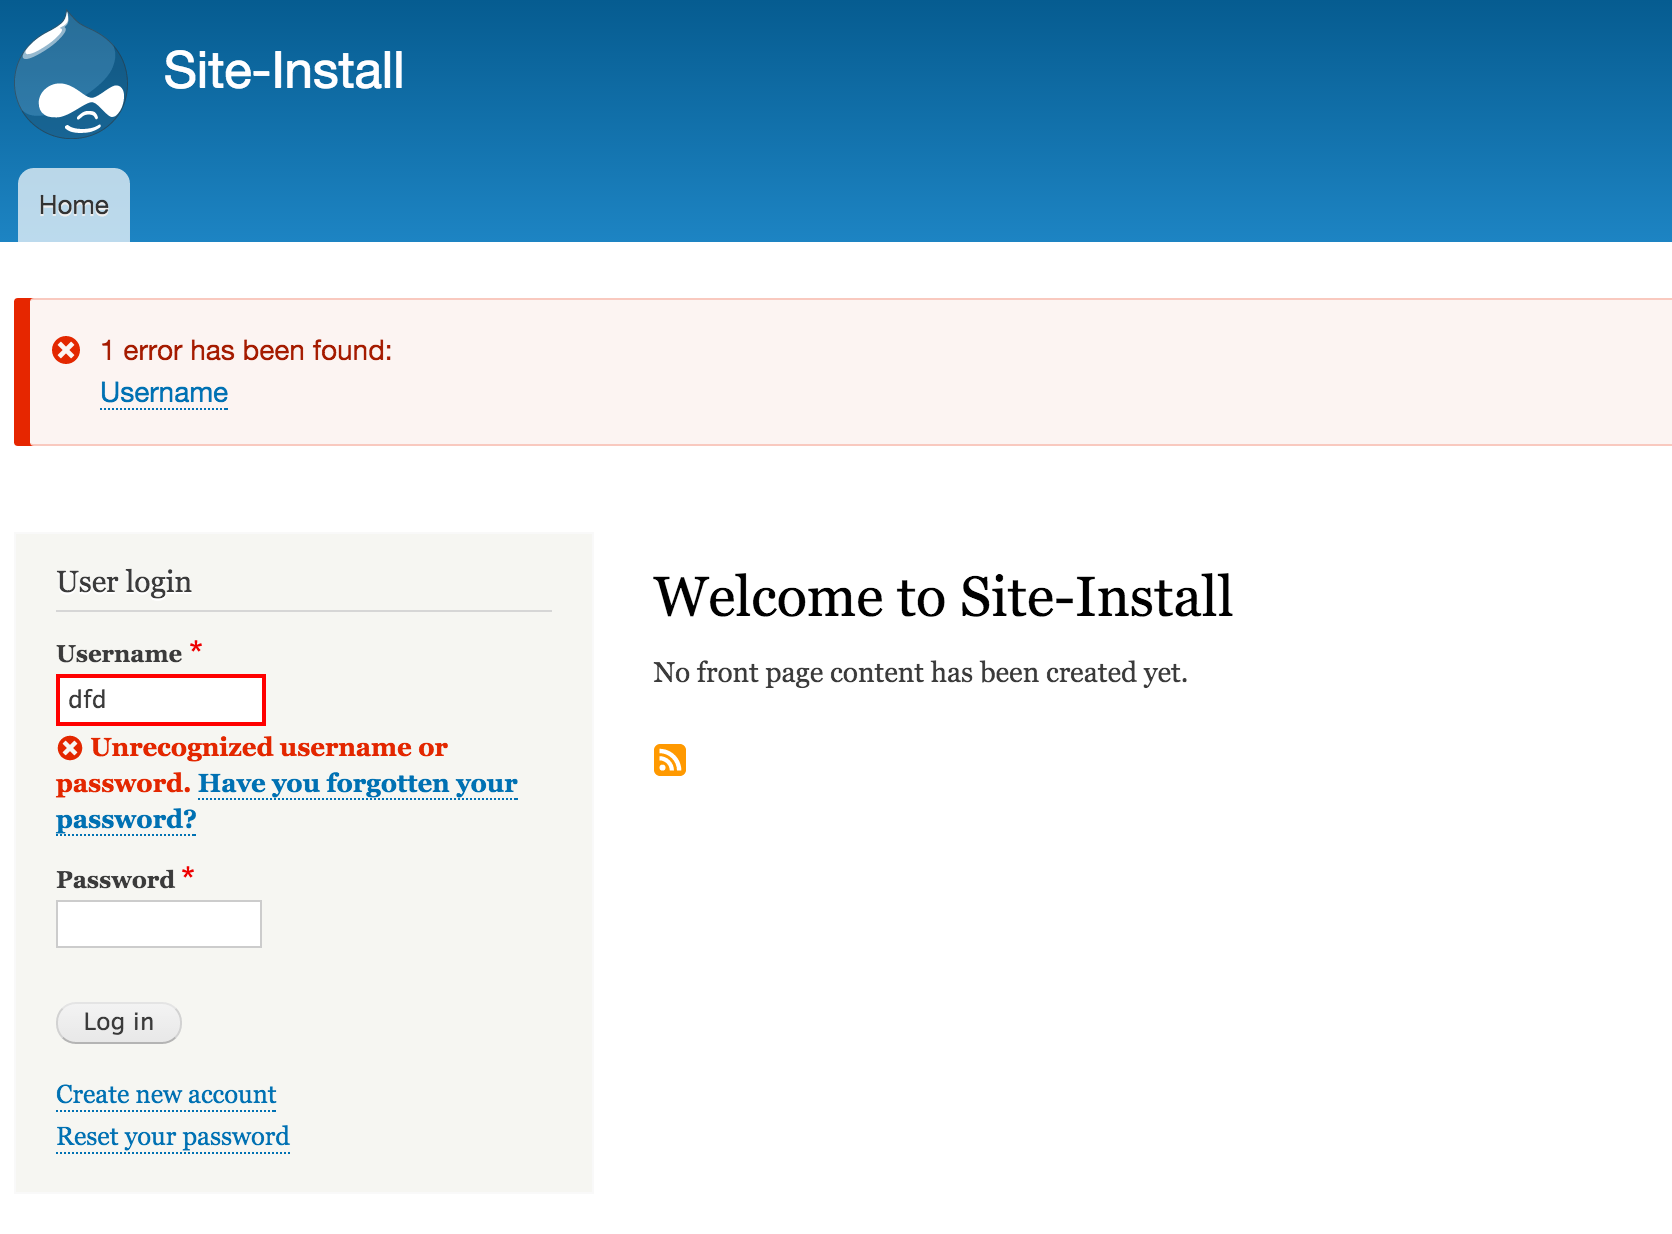Click the red error icon in banner

pos(66,350)
